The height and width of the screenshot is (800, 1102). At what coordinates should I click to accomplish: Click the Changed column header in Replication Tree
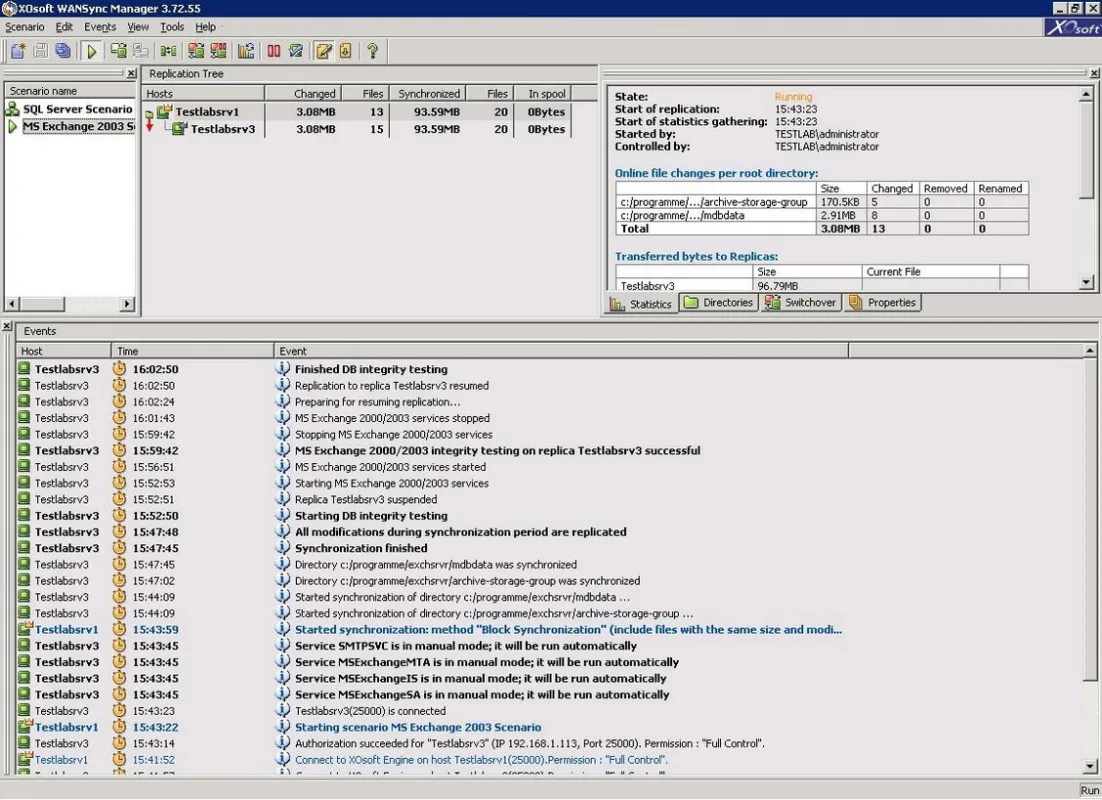click(303, 93)
